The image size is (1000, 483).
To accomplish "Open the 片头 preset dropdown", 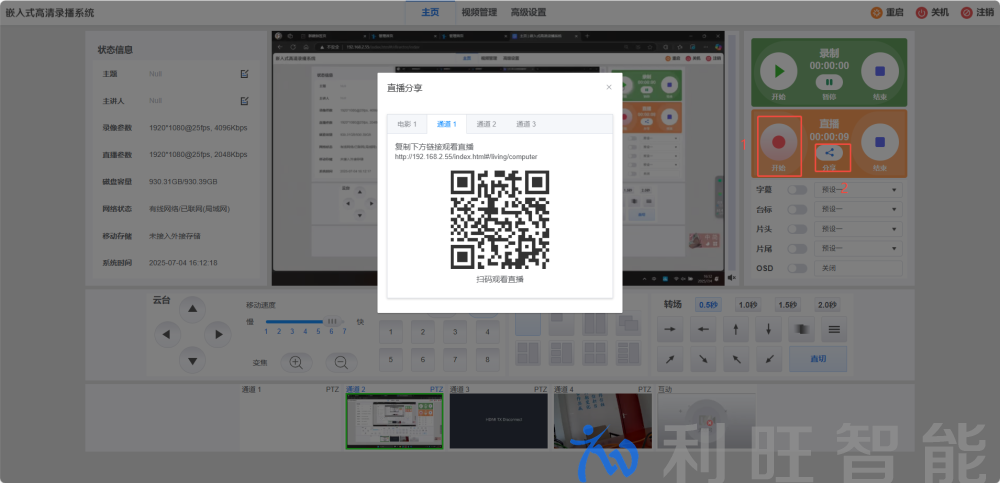I will click(858, 229).
